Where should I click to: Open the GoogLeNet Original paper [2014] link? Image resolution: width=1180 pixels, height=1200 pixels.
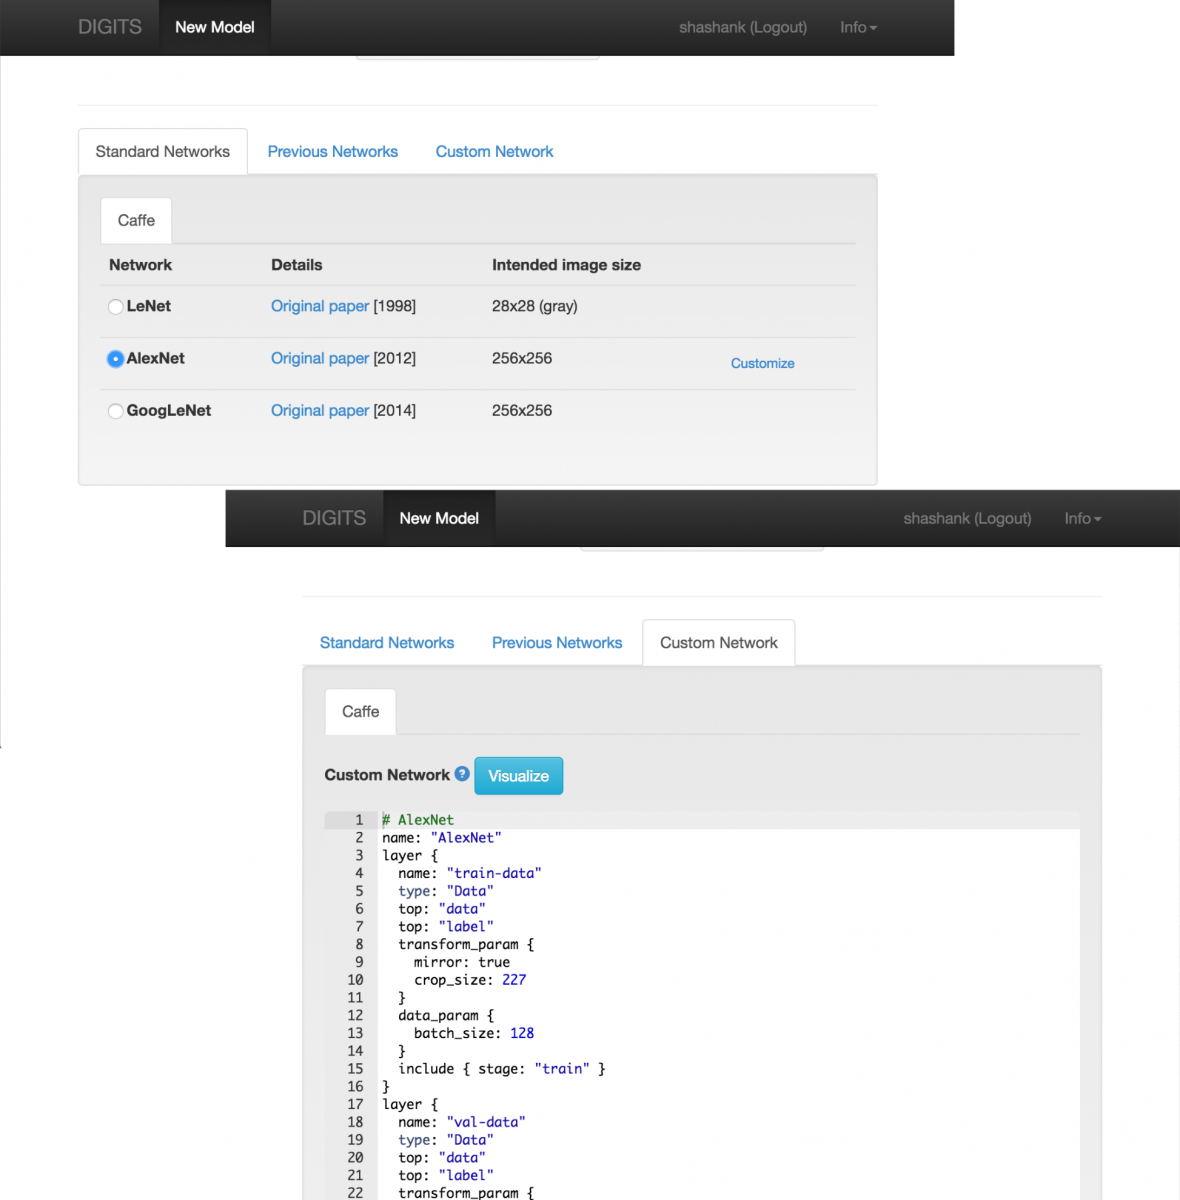[320, 410]
